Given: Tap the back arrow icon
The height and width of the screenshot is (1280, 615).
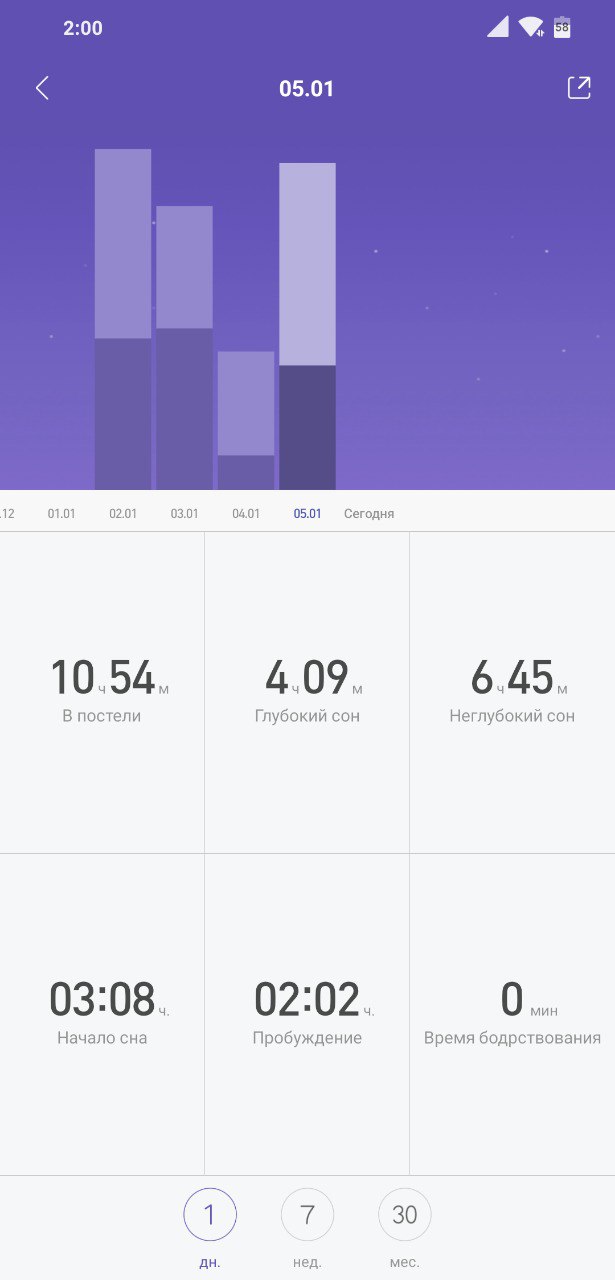Looking at the screenshot, I should [42, 88].
